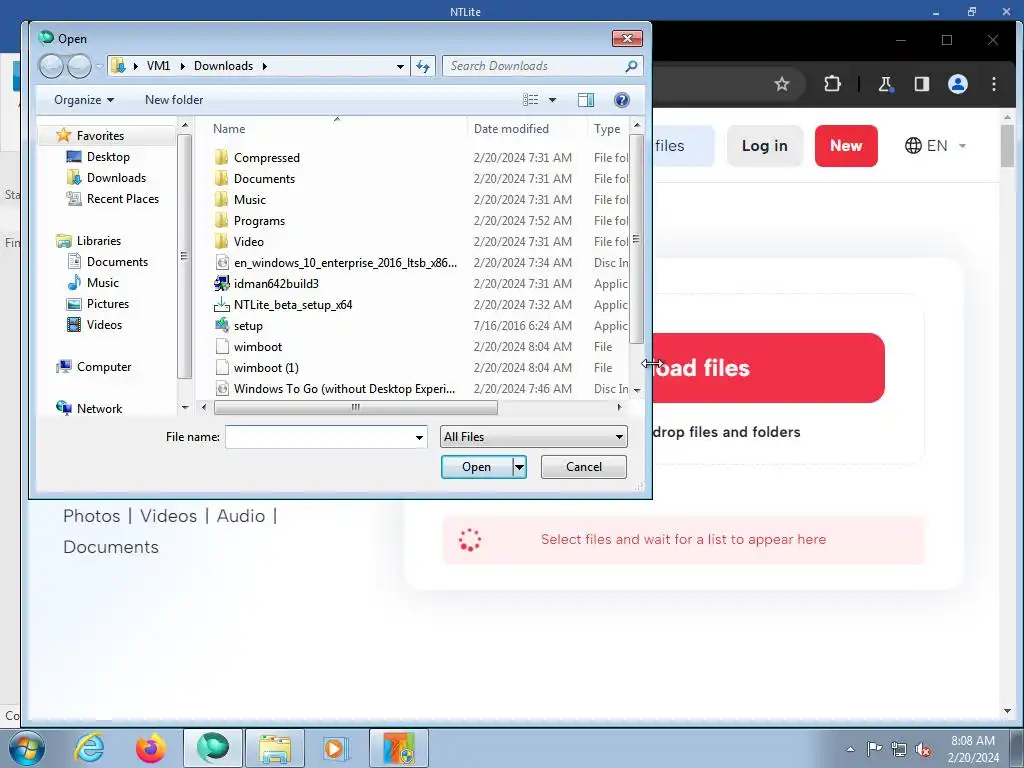Select Pictures under Libraries
This screenshot has height=768, width=1024.
point(108,304)
